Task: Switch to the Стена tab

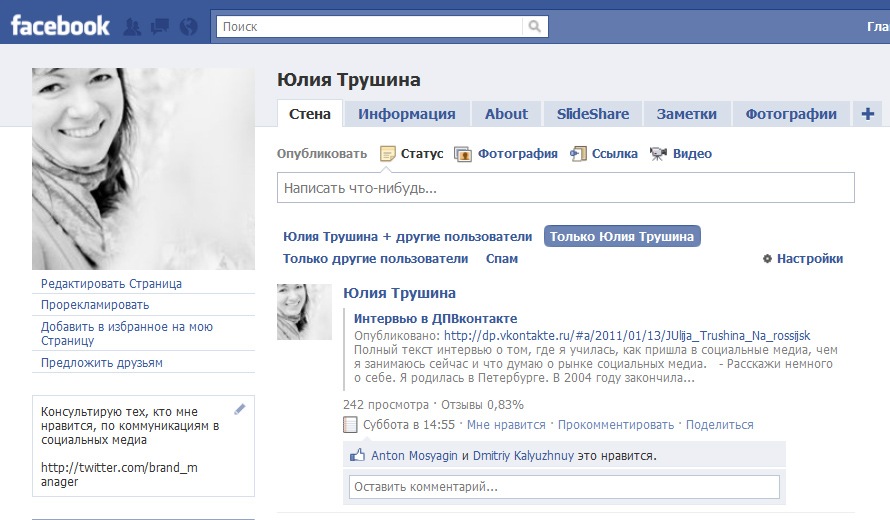Action: (310, 114)
